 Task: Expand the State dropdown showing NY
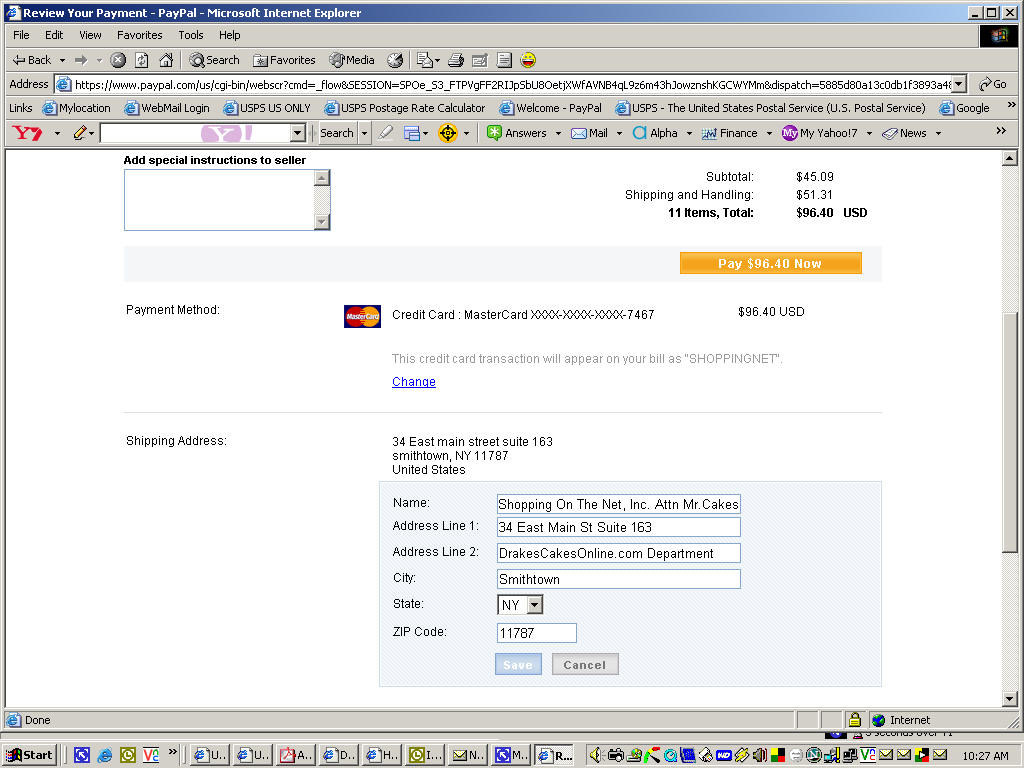[534, 605]
